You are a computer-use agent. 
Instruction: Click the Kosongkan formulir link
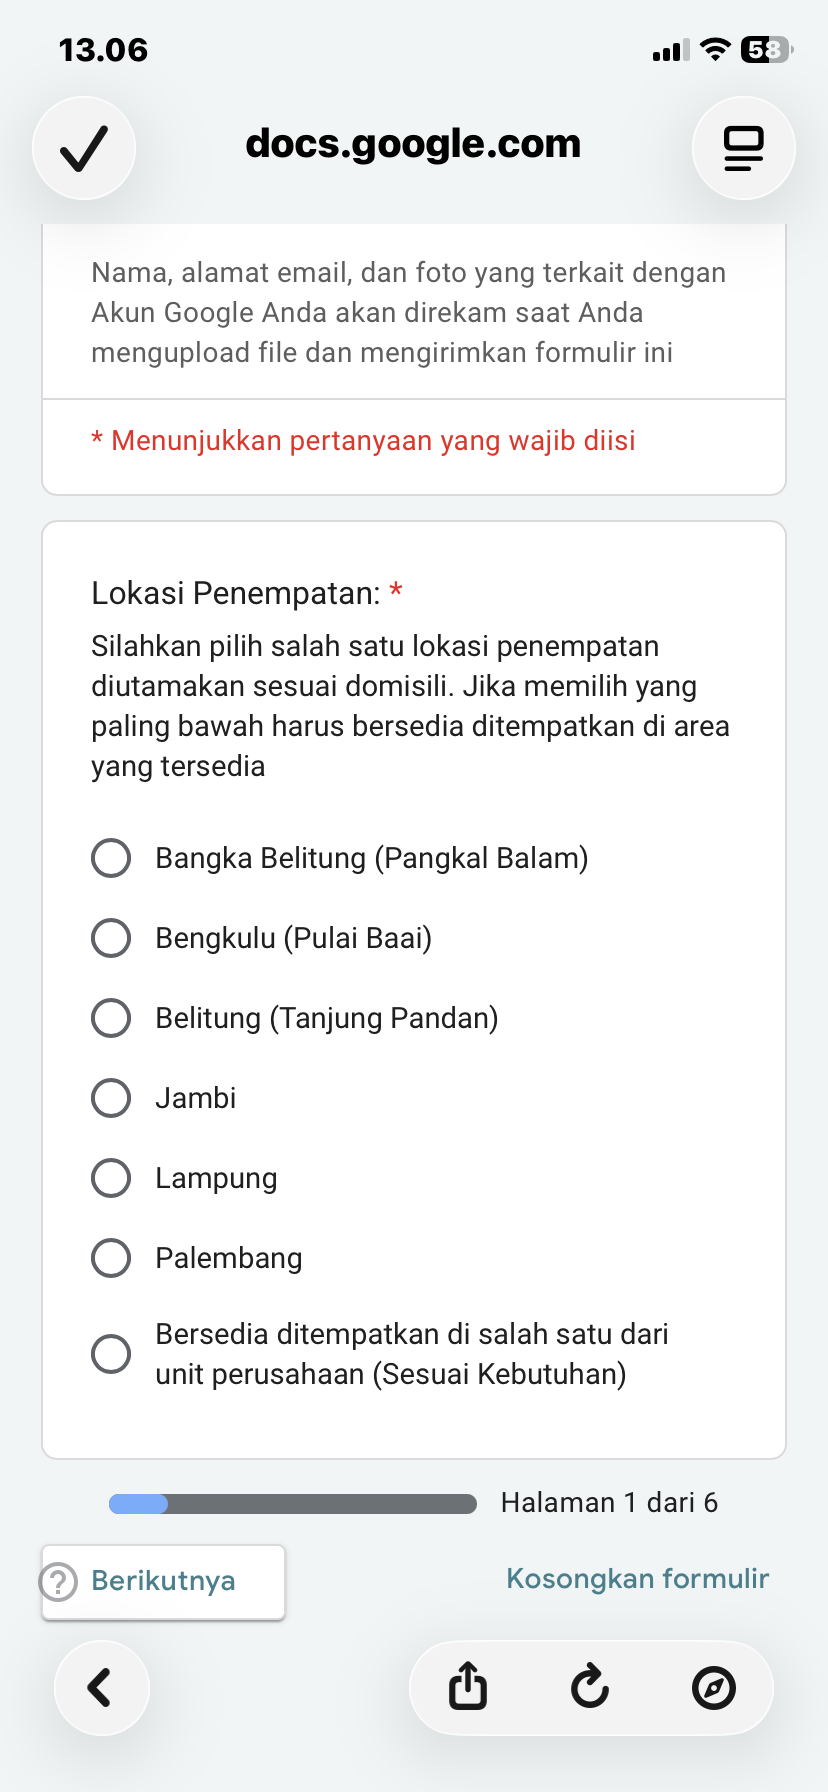coord(637,1579)
